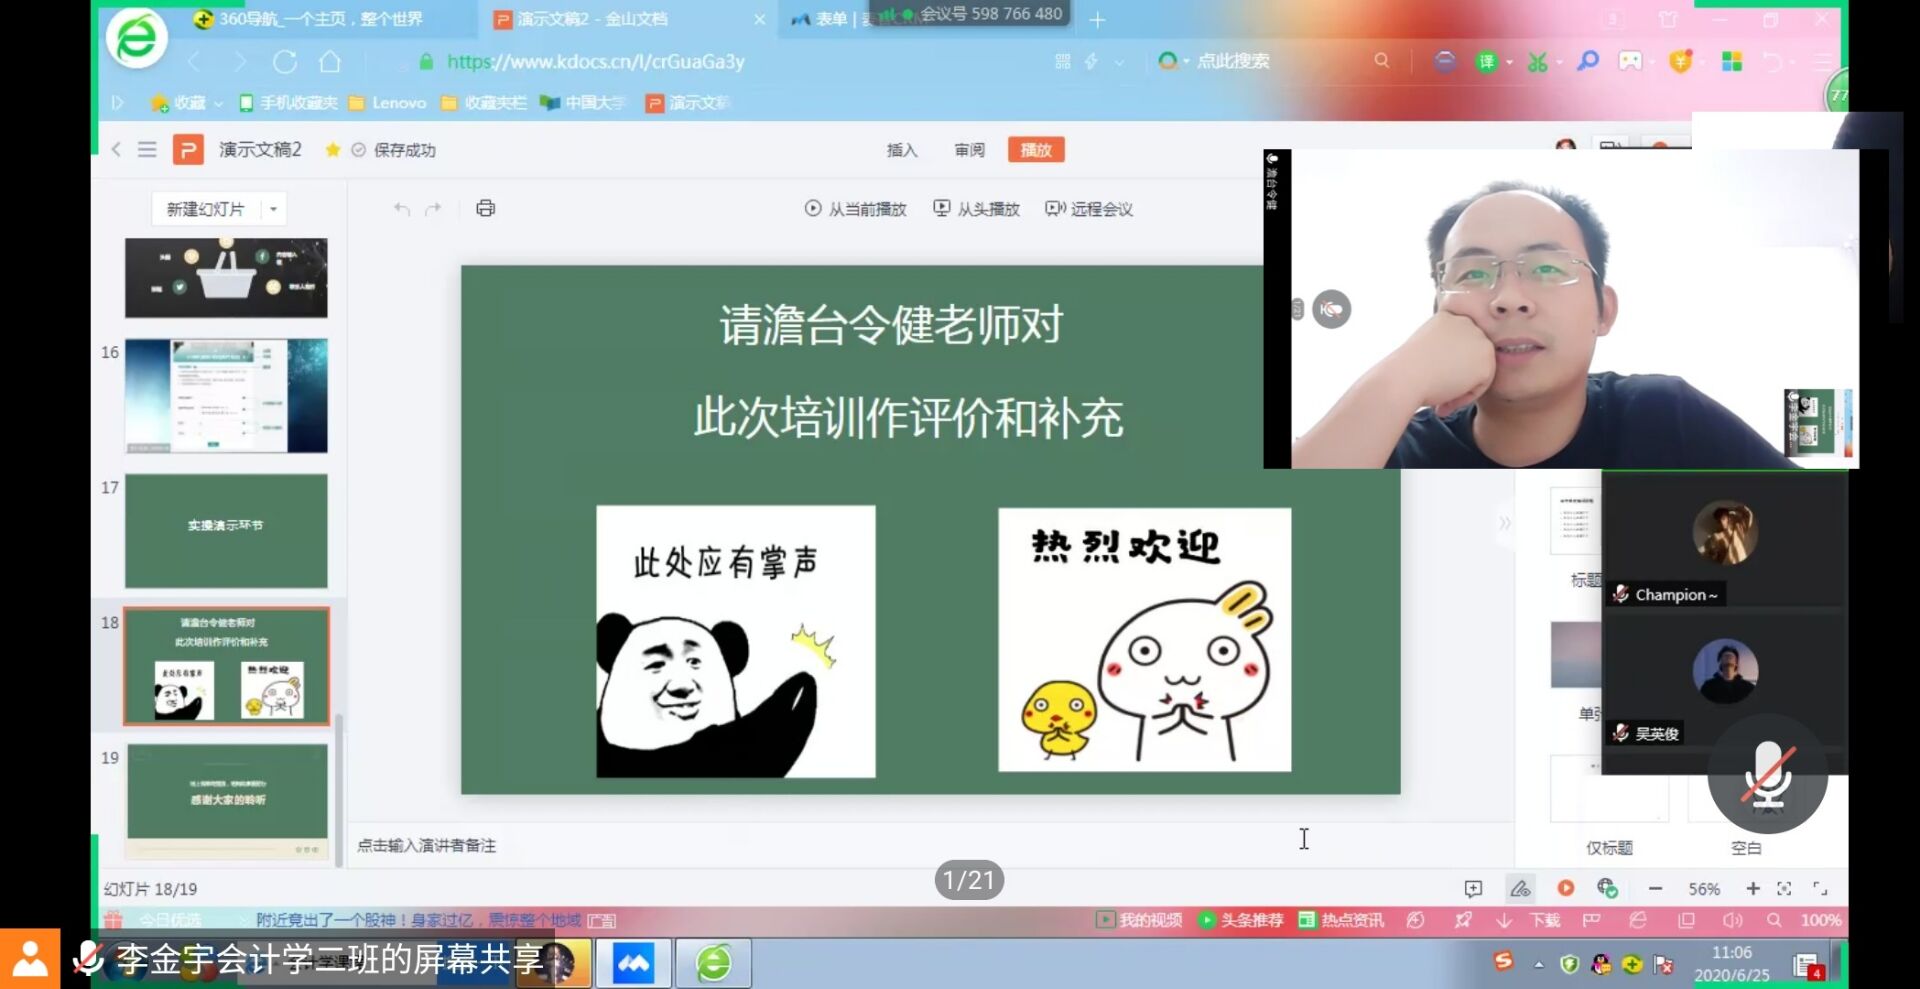Click the panda meme image on slide

click(736, 641)
